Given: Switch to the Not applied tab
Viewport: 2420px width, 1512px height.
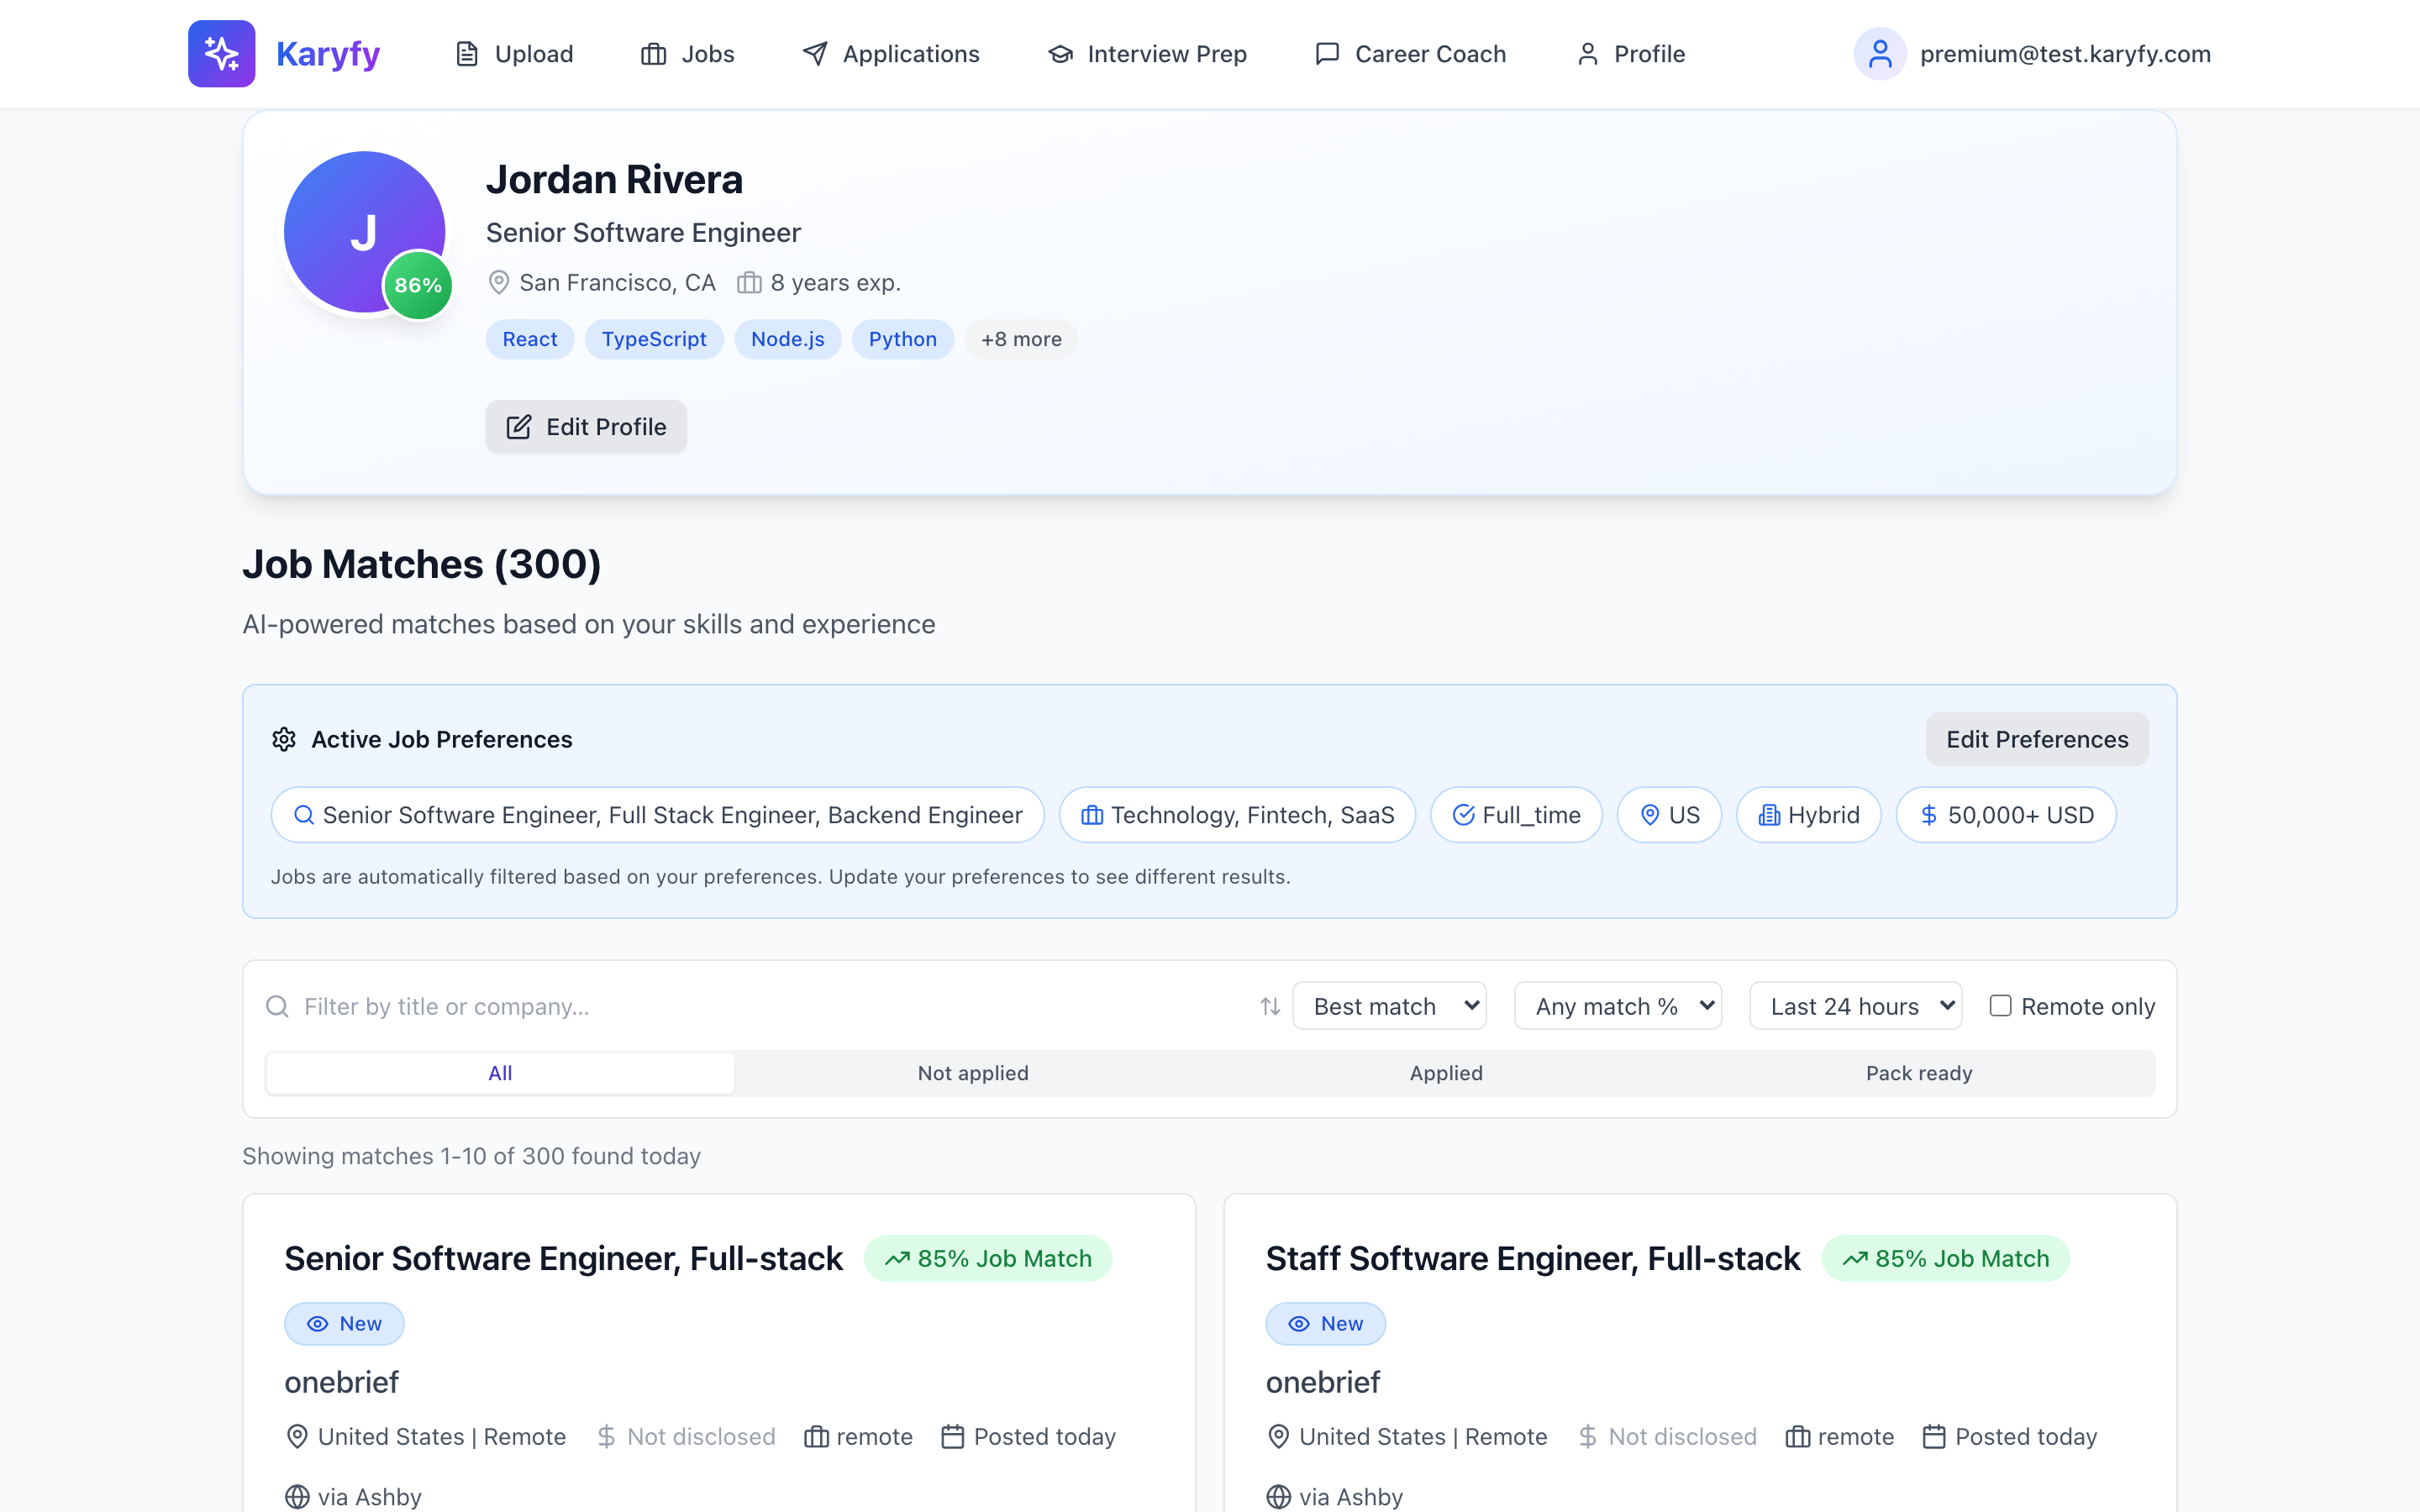Looking at the screenshot, I should [x=973, y=1073].
